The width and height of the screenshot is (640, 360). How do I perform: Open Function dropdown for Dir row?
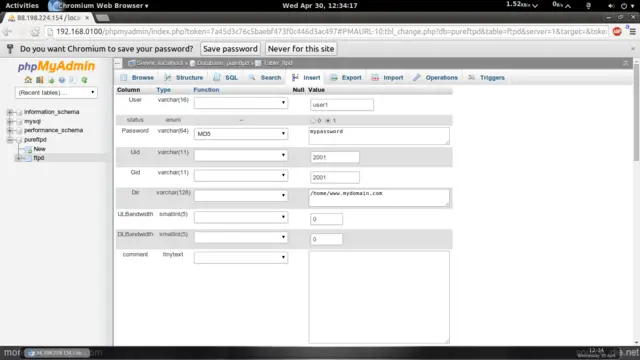click(x=241, y=196)
